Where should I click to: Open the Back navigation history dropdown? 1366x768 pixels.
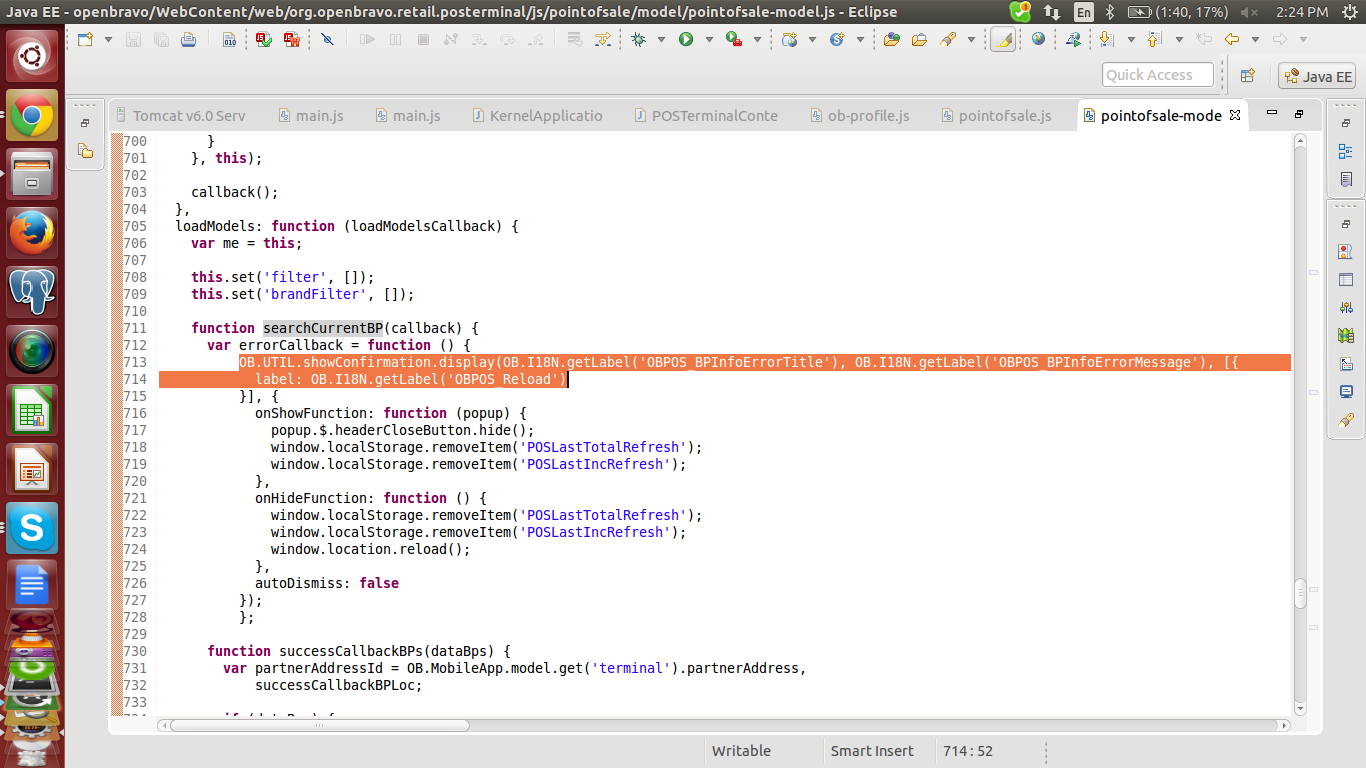point(1254,40)
